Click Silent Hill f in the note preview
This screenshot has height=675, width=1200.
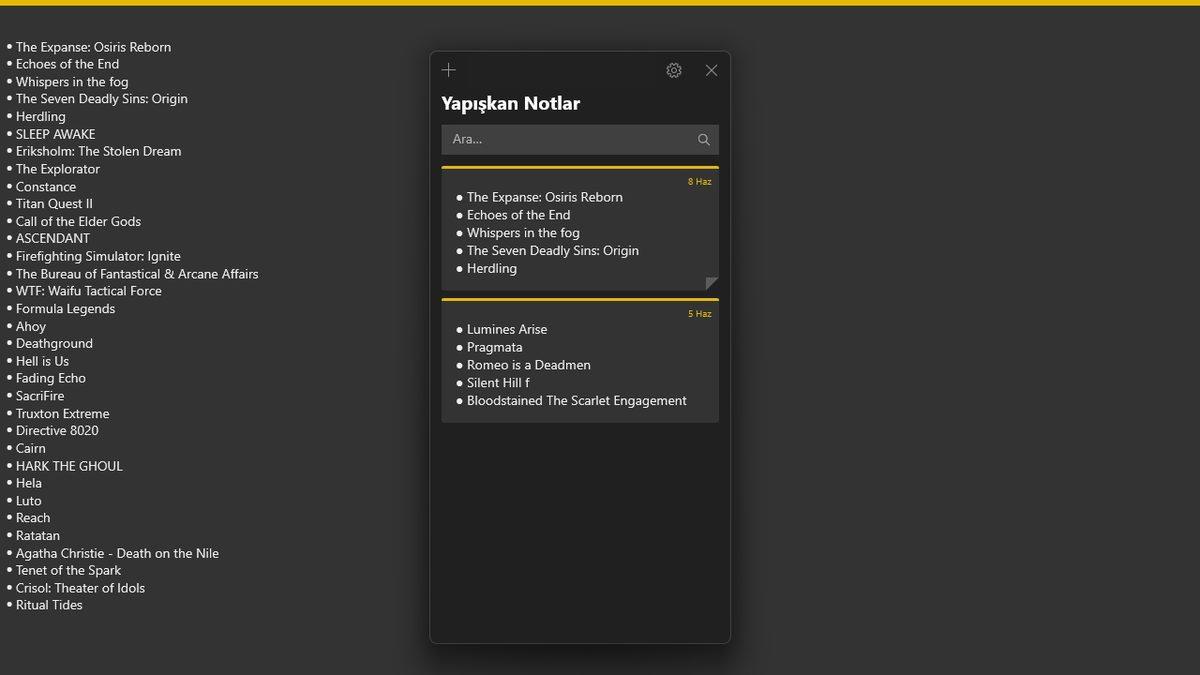coord(498,383)
